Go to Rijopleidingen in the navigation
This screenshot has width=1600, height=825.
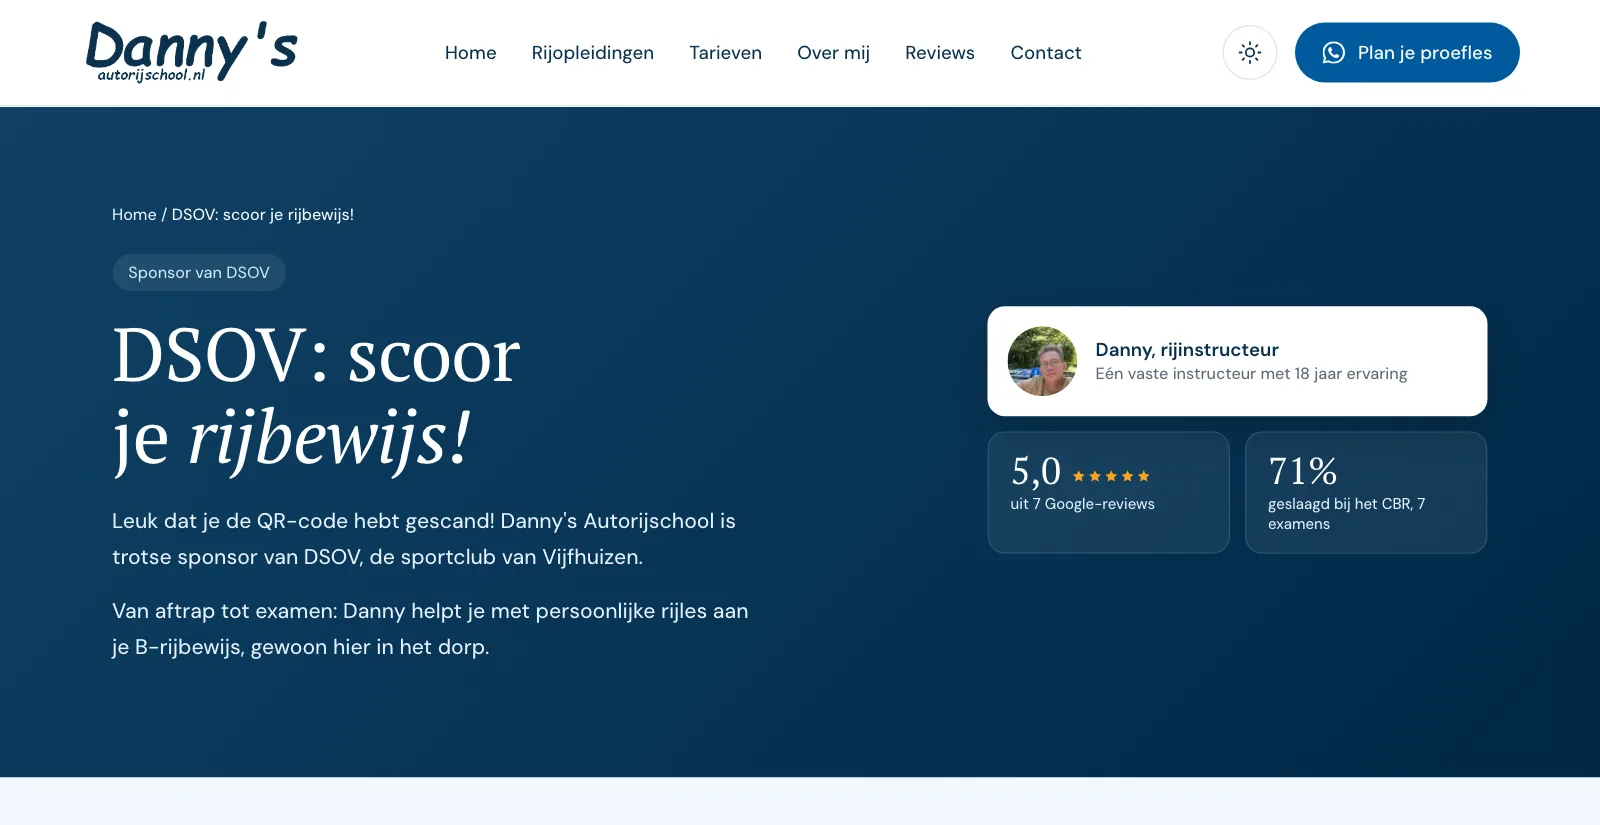click(x=593, y=53)
